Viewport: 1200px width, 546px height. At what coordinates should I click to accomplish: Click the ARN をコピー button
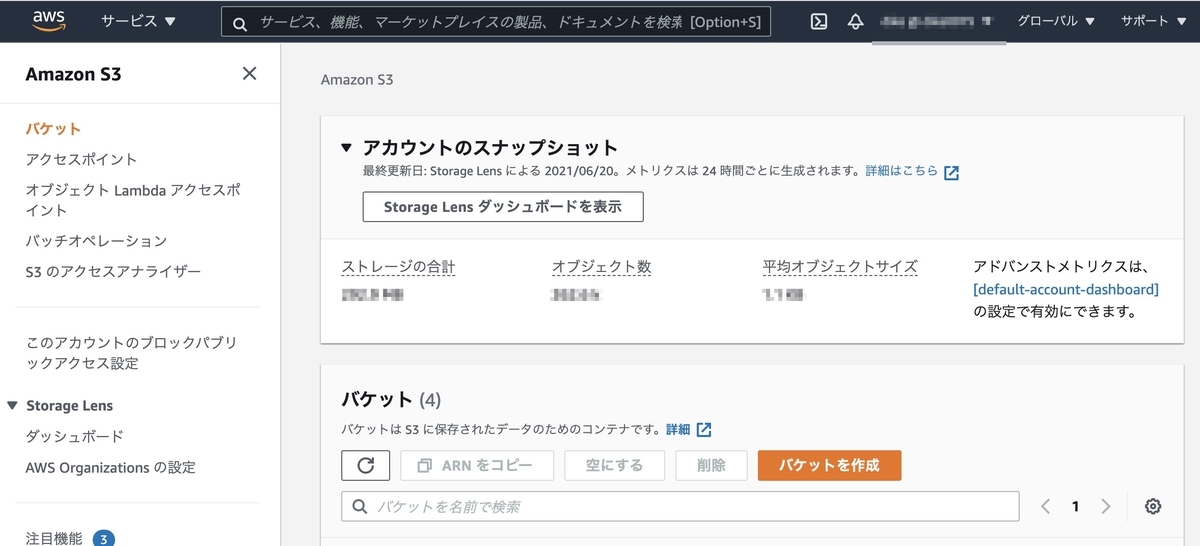pos(478,465)
